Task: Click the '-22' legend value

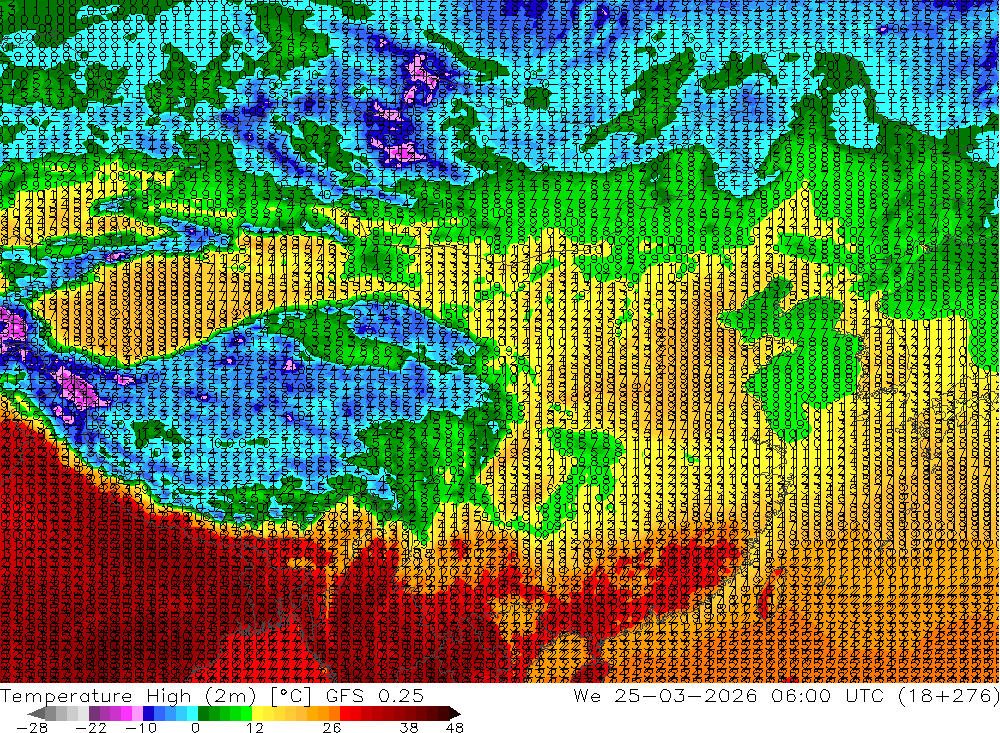Action: (91, 727)
